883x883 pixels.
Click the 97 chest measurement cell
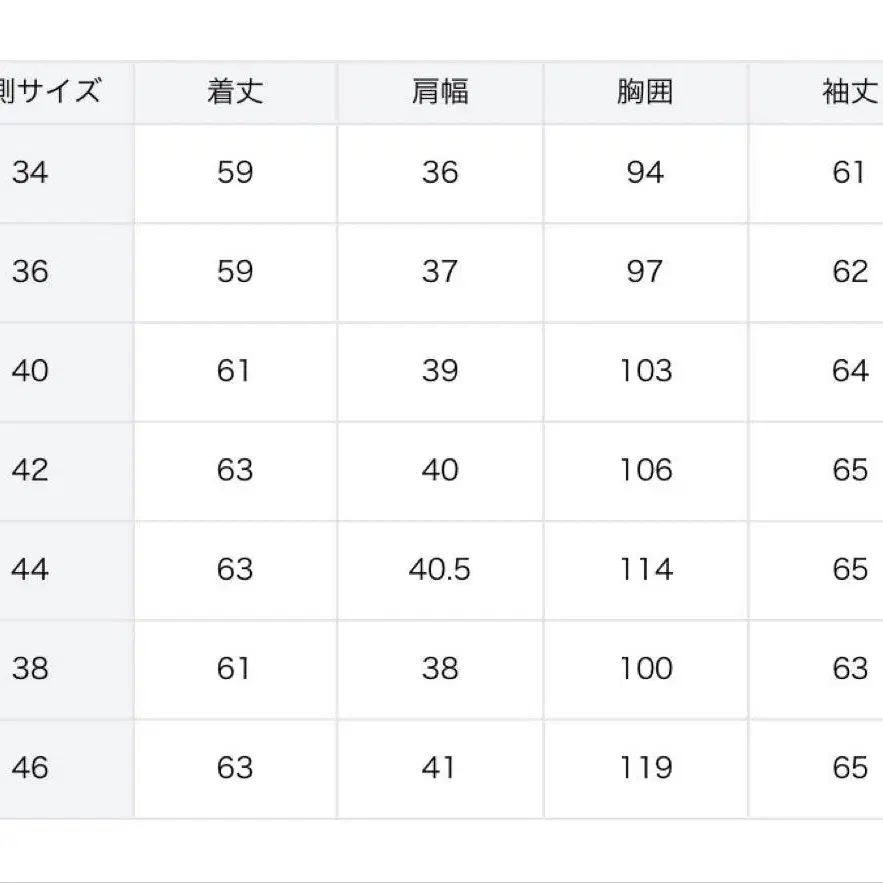coord(645,272)
